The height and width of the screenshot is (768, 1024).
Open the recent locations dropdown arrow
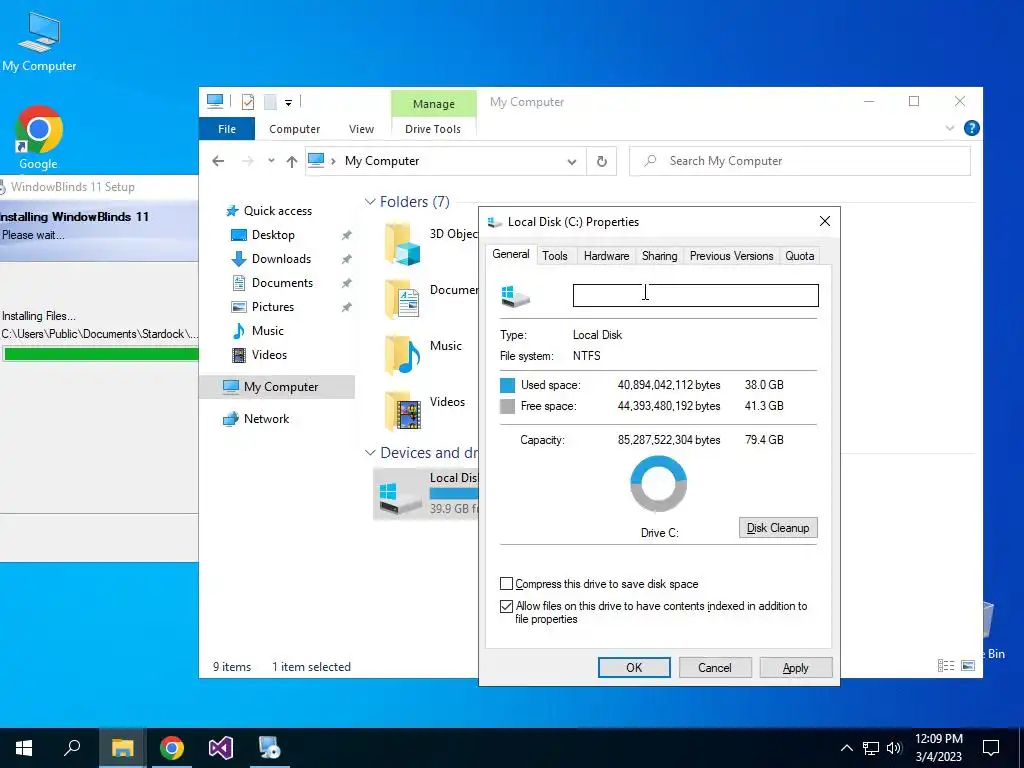click(x=271, y=161)
